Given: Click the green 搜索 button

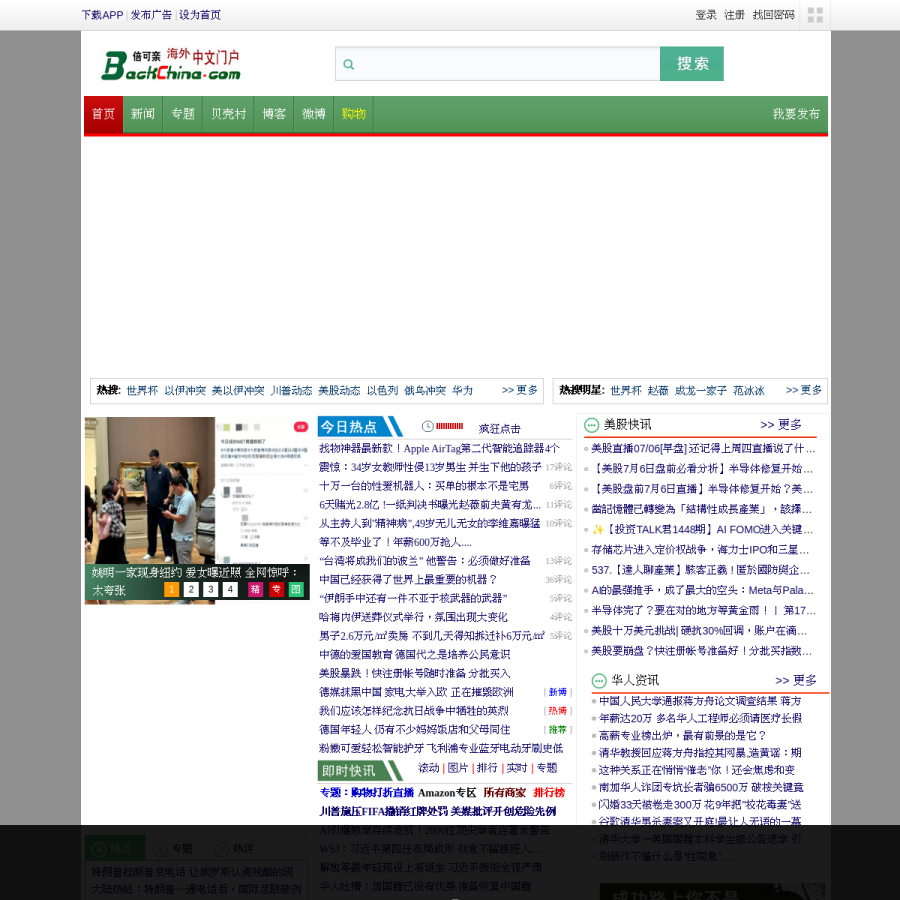Looking at the screenshot, I should 692,64.
